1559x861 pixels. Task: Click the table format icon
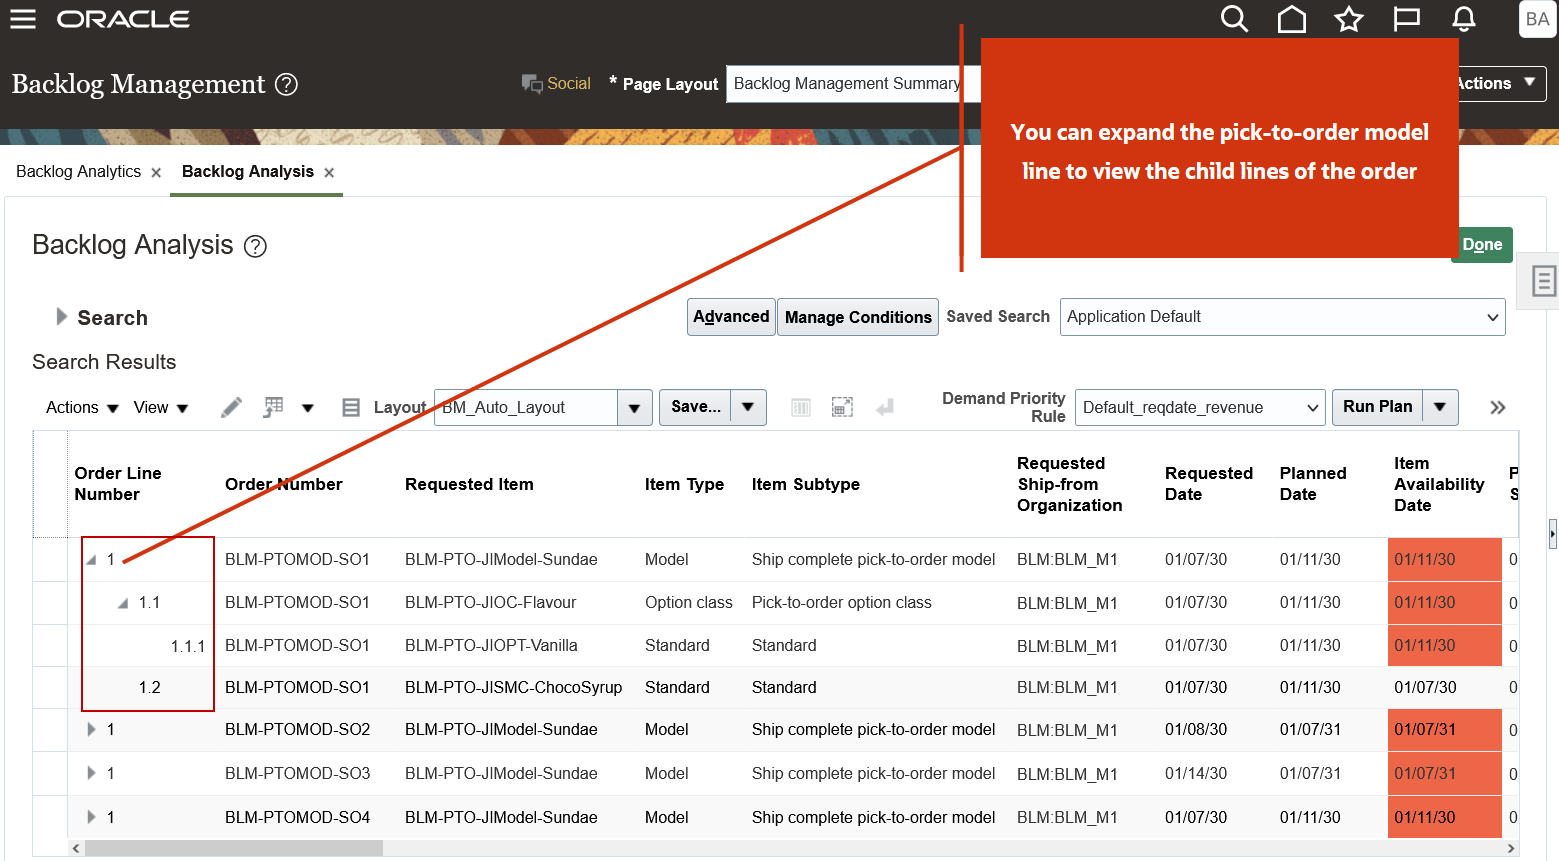pos(273,407)
